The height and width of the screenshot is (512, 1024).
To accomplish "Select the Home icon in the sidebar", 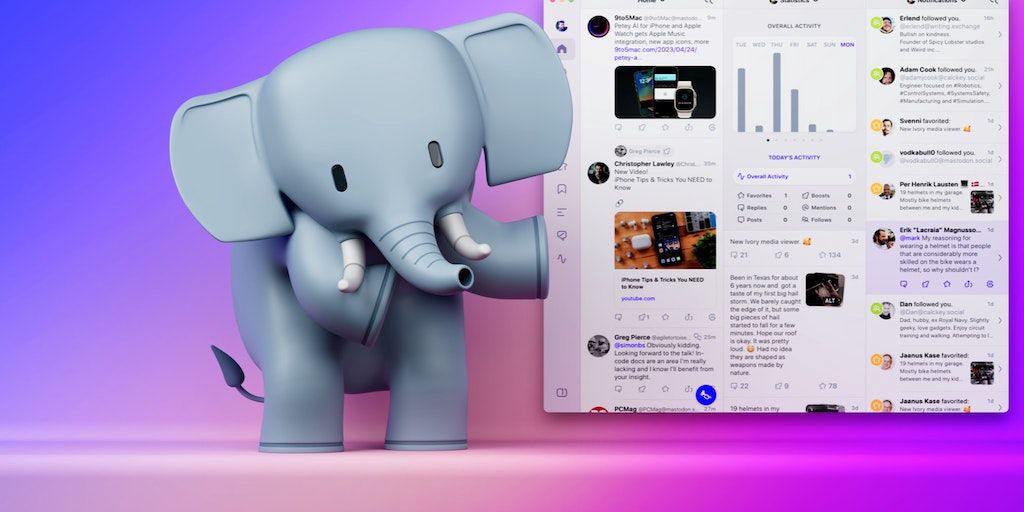I will 562,48.
